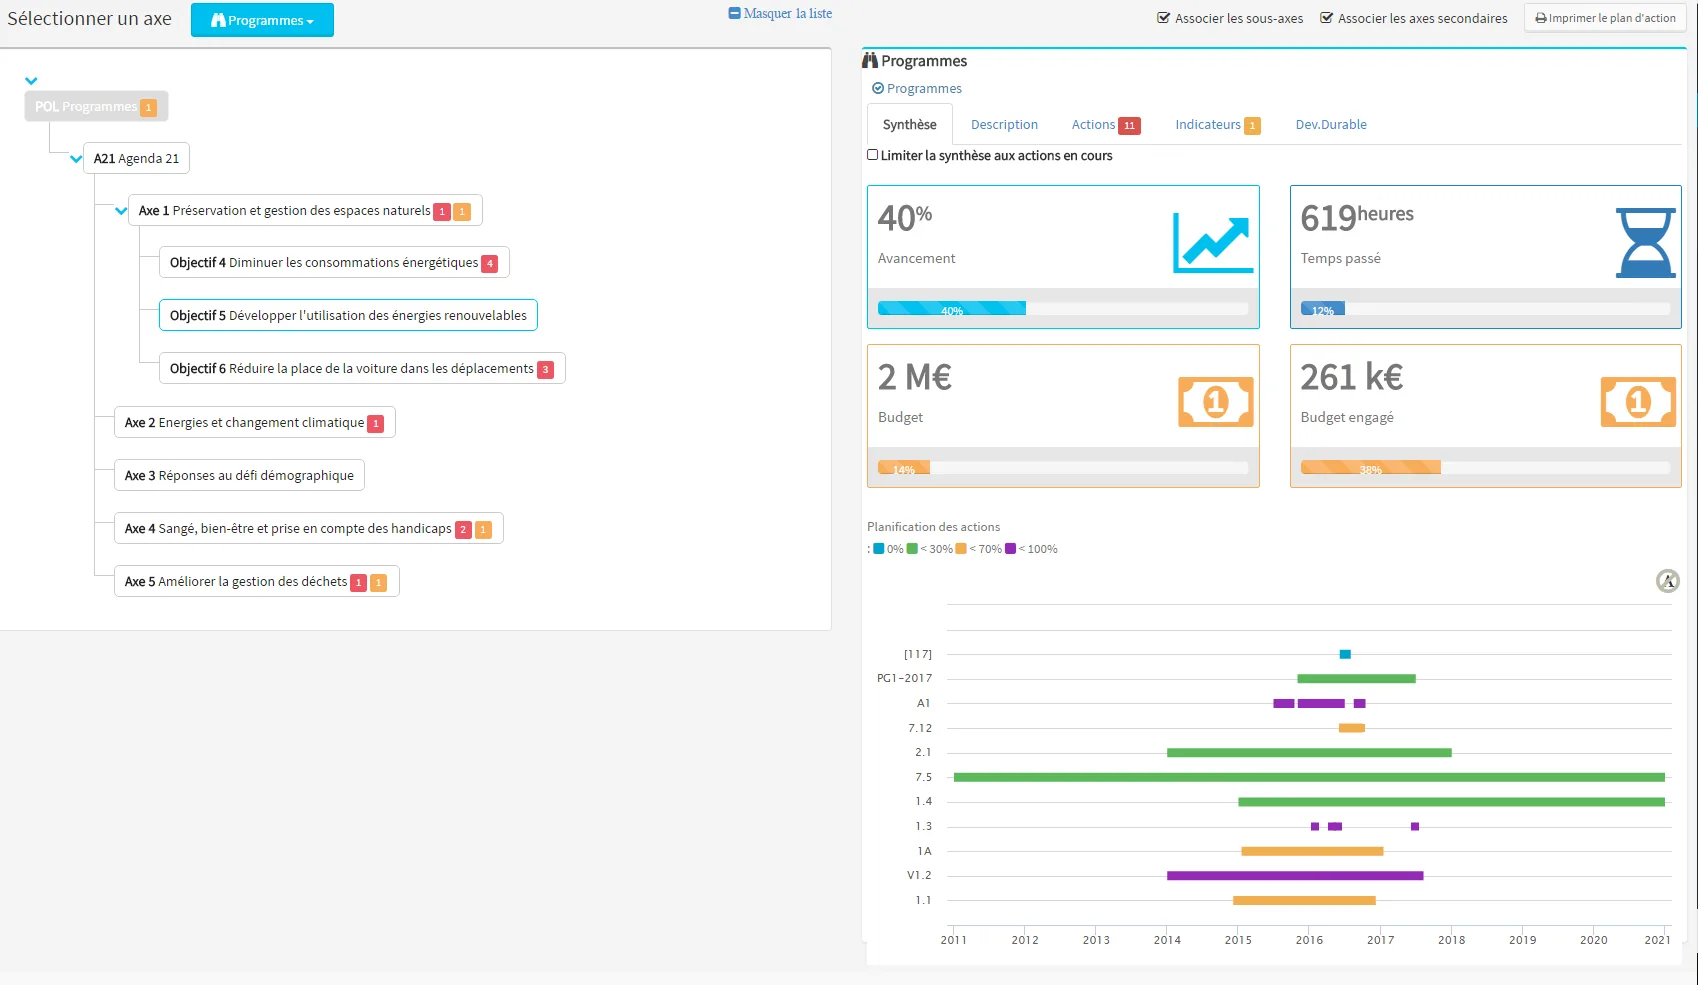Toggle Associer les sous-axes checkbox
1698x985 pixels.
tap(1164, 18)
